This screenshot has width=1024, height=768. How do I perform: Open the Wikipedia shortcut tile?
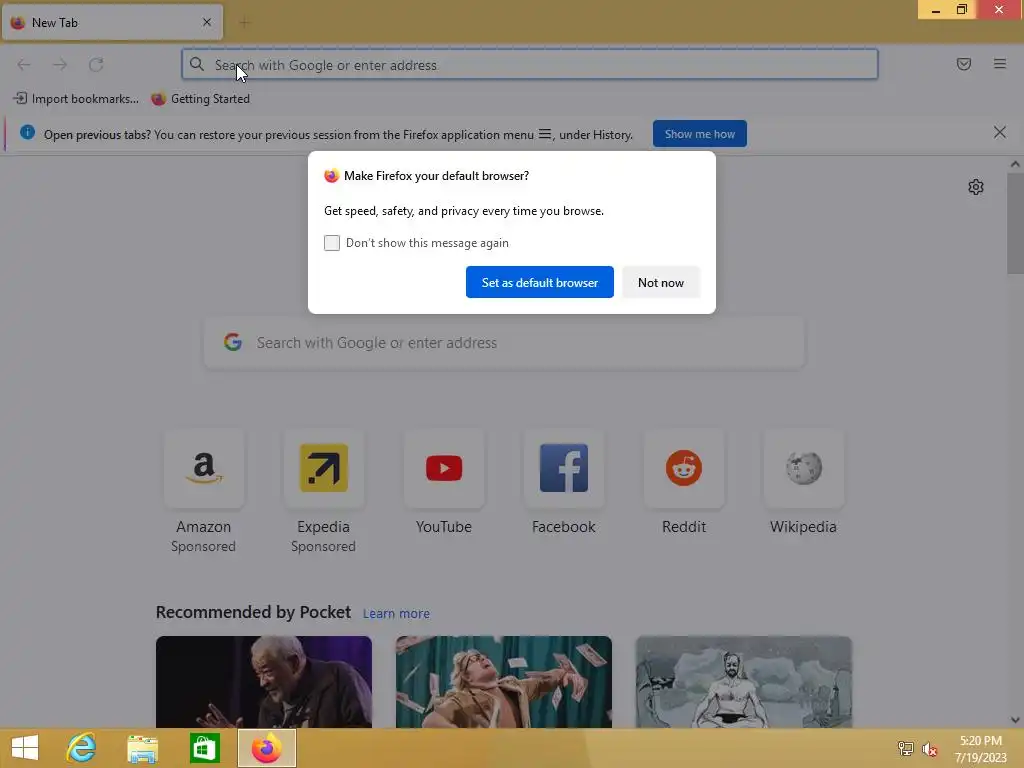[803, 468]
